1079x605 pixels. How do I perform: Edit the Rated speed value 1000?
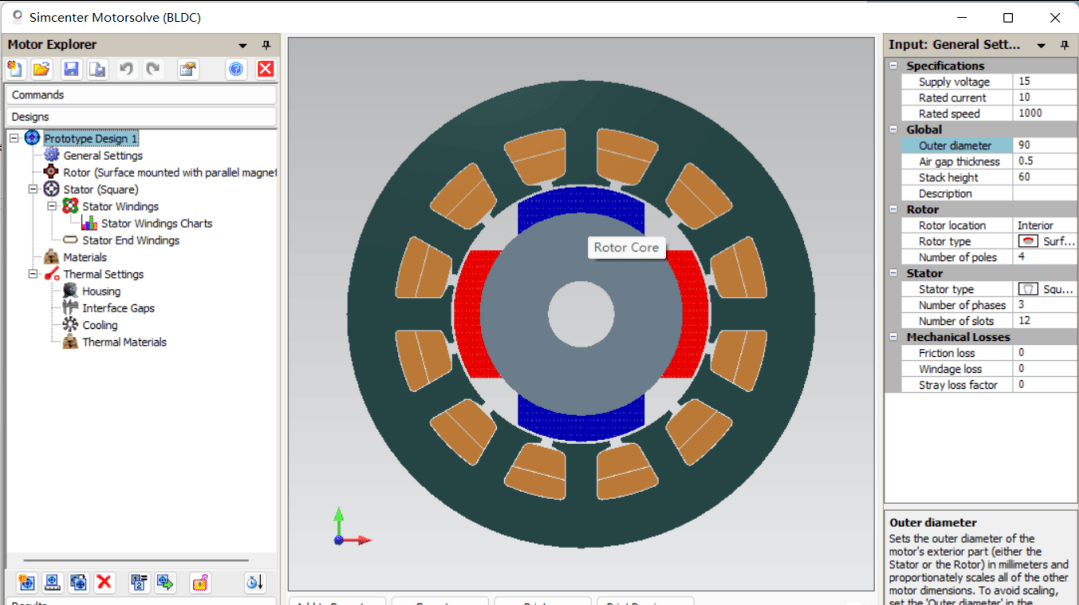point(1045,114)
